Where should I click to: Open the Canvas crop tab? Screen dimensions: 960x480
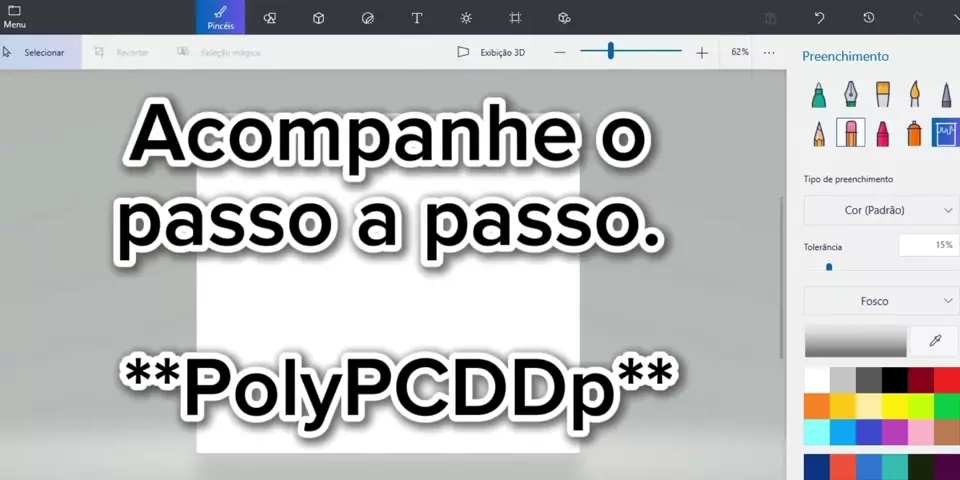pyautogui.click(x=516, y=18)
